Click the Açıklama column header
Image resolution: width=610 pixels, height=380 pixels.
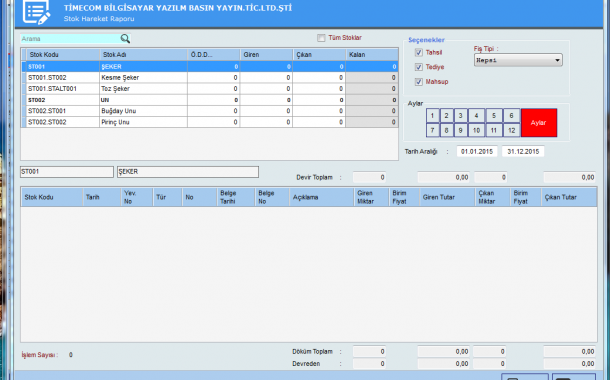pos(322,197)
